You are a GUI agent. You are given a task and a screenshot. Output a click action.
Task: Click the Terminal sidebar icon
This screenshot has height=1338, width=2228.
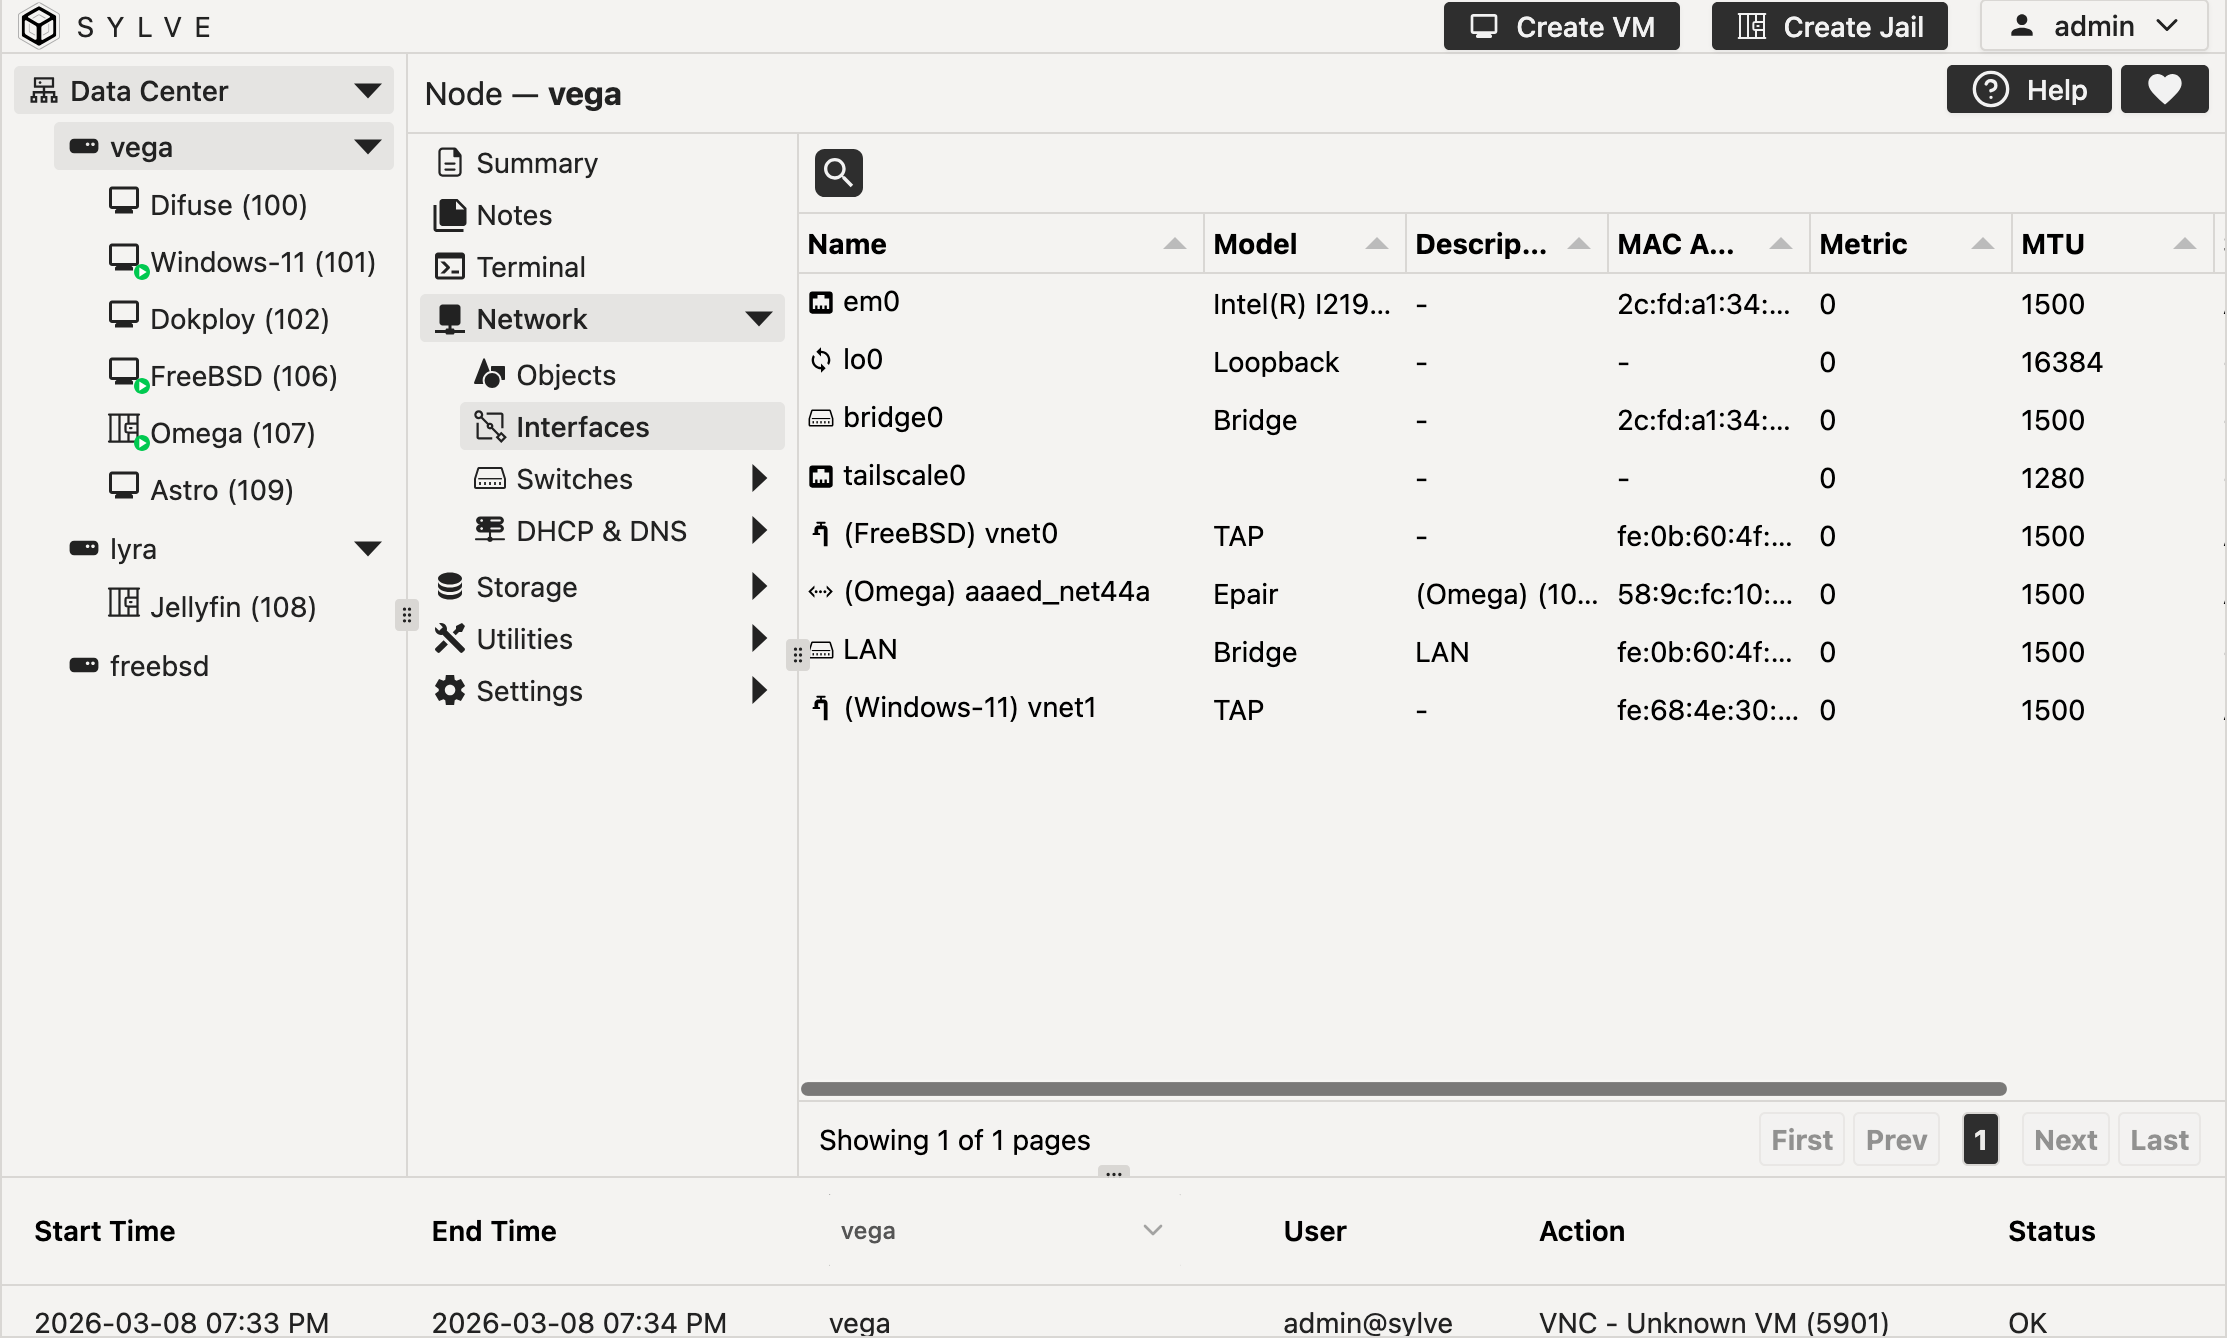[x=449, y=267]
